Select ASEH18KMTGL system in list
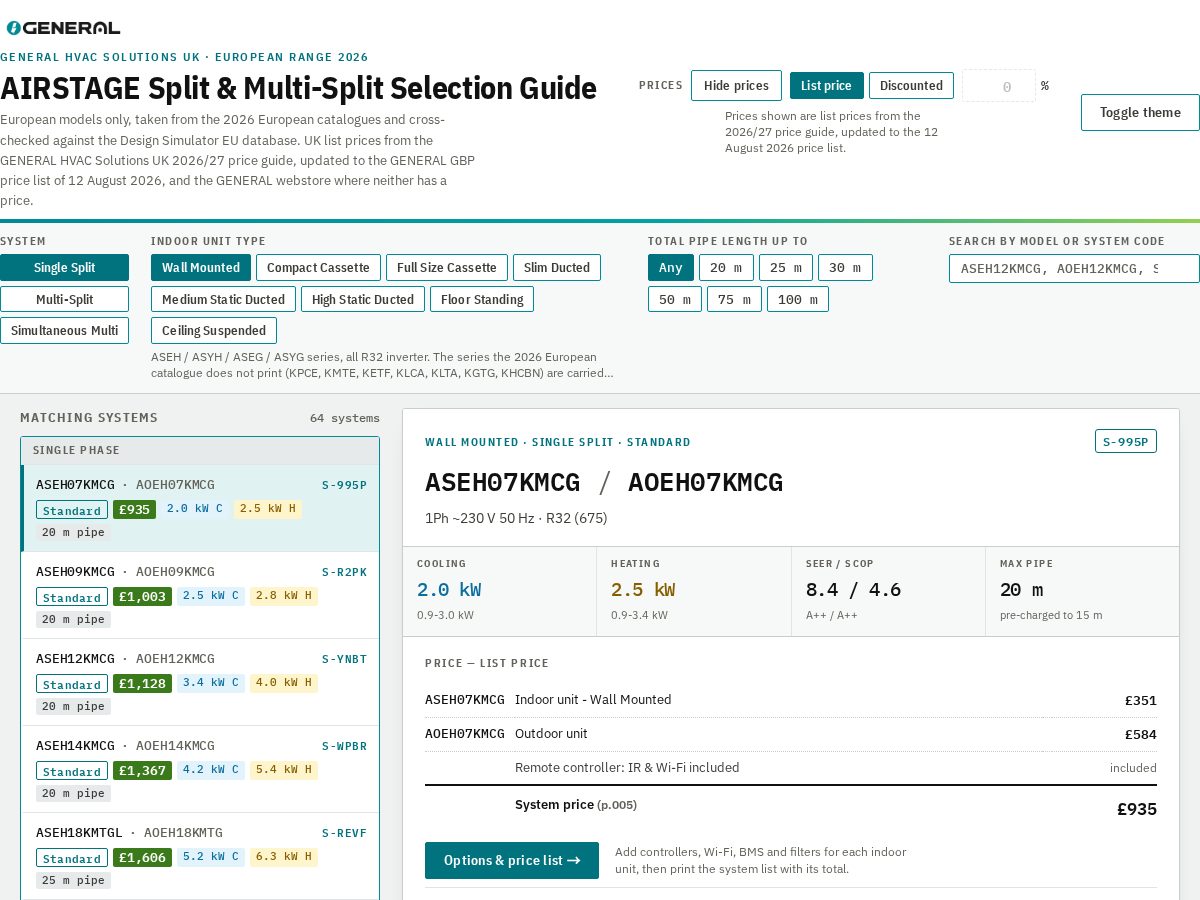 tap(200, 856)
